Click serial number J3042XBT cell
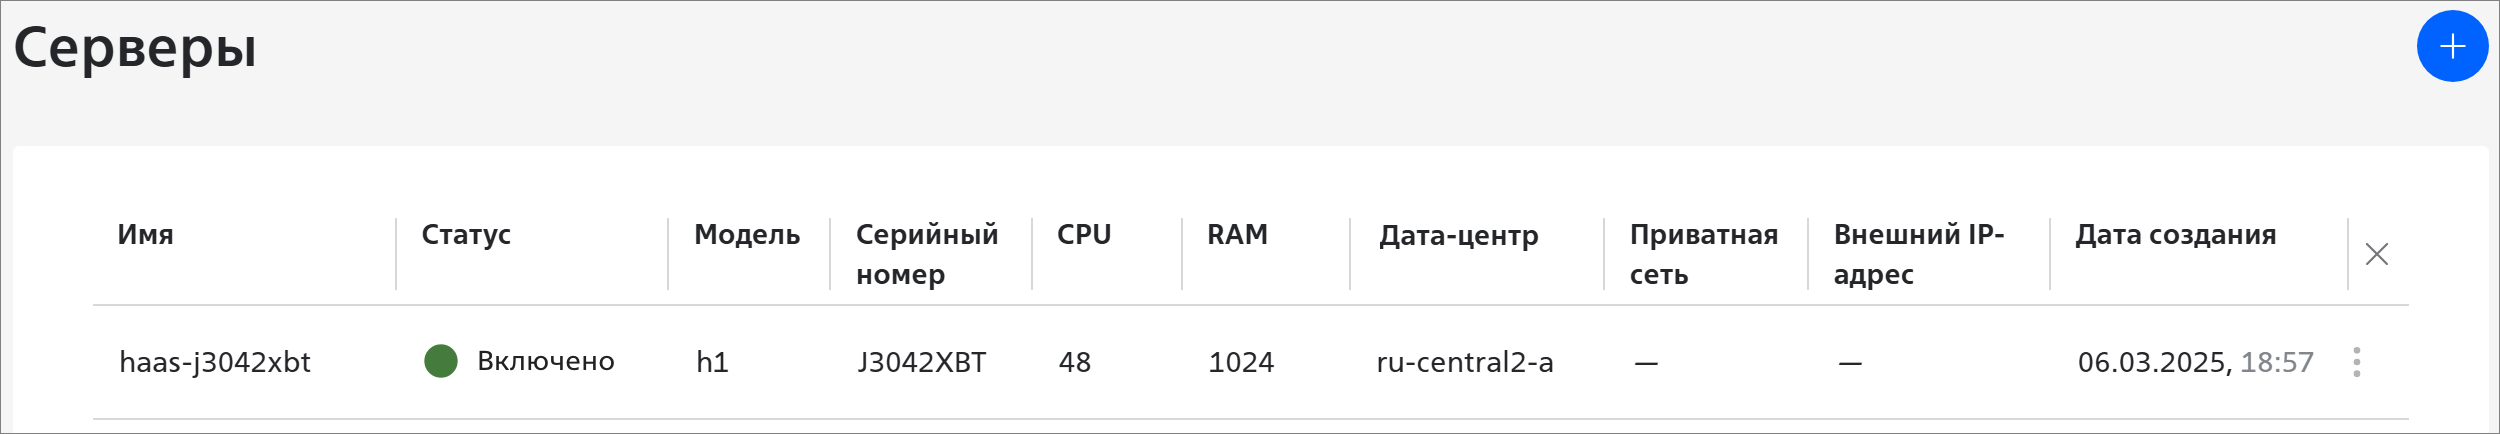Viewport: 2500px width, 434px height. pos(922,362)
